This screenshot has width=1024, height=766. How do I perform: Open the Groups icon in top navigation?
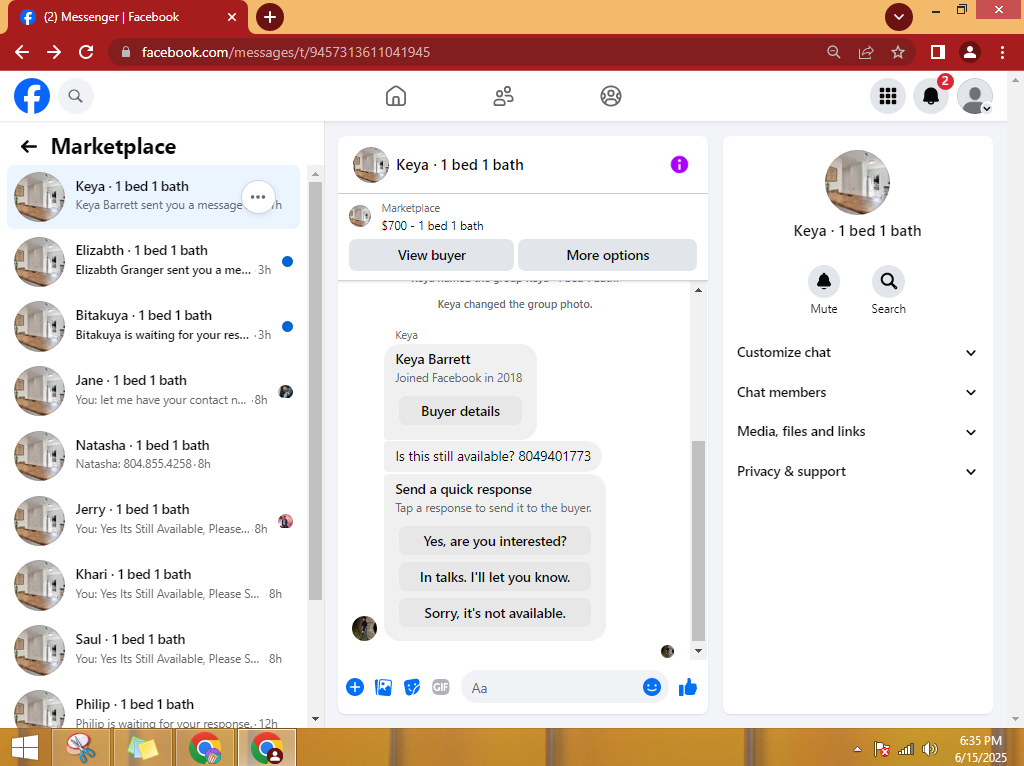[x=611, y=96]
